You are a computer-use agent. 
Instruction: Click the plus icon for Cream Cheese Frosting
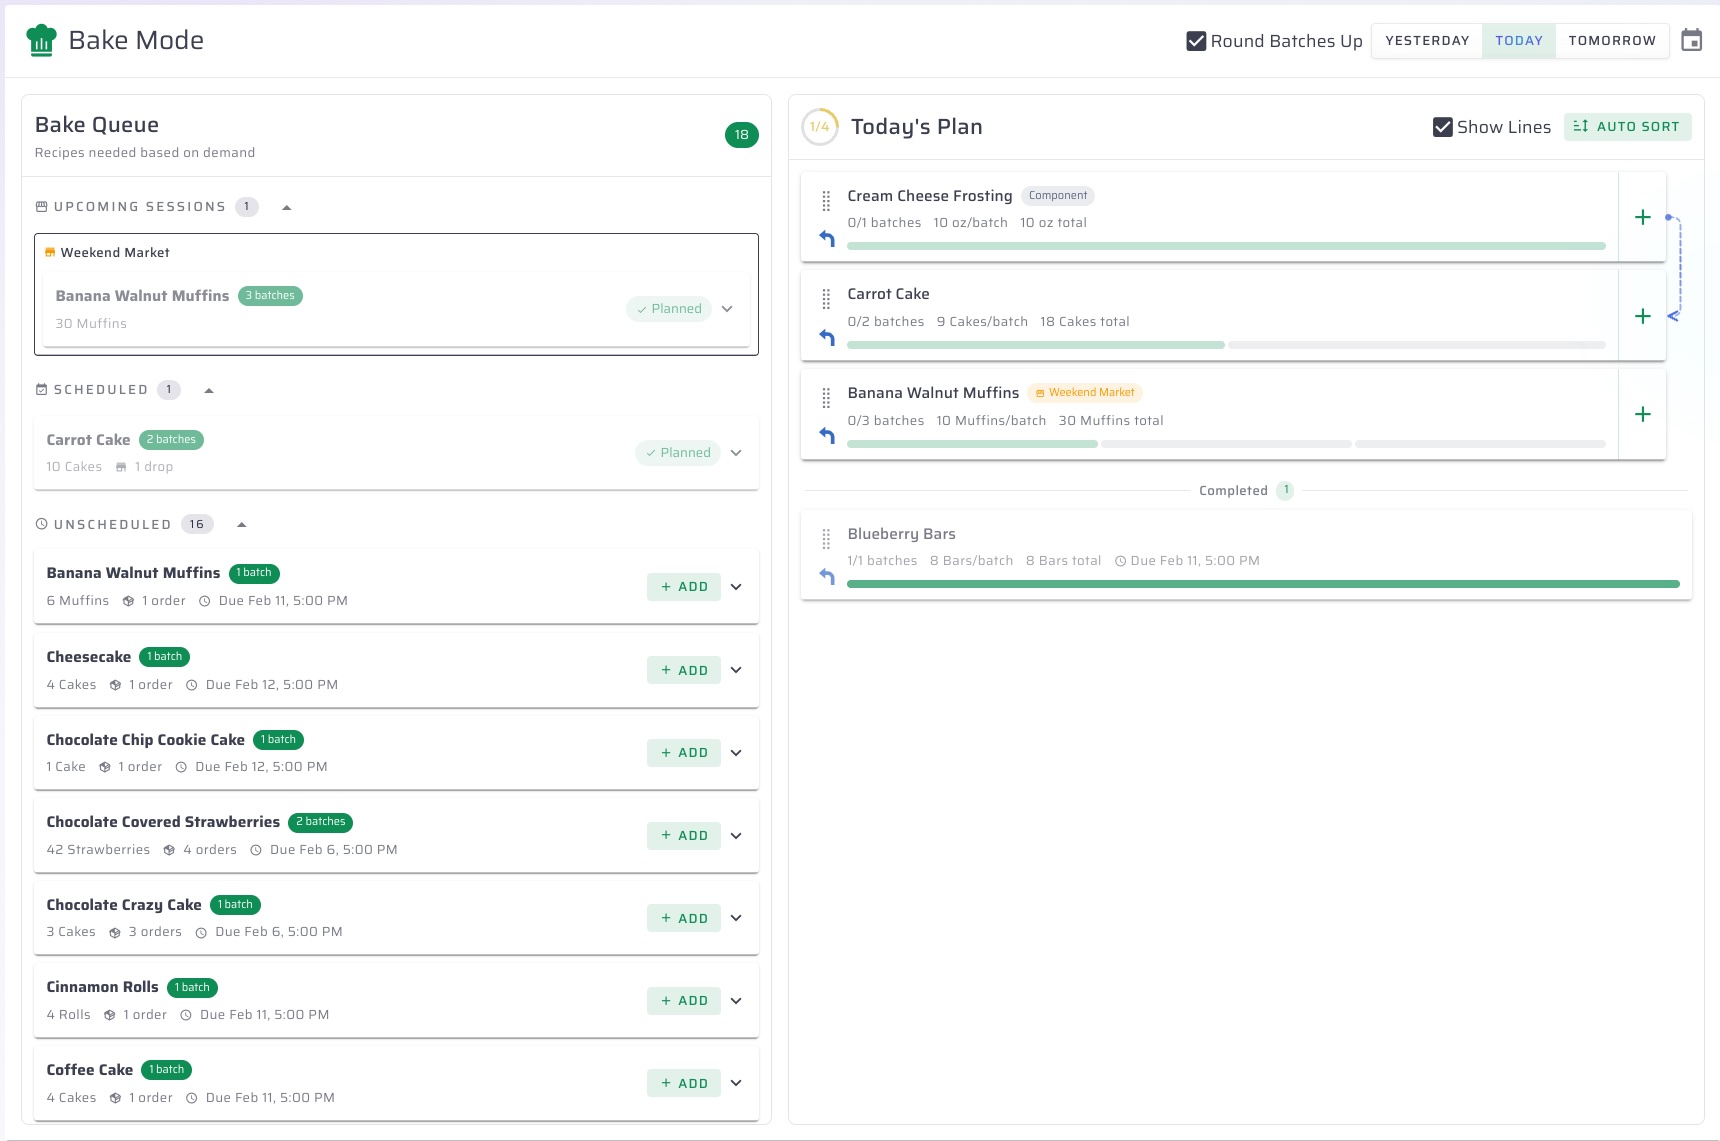tap(1642, 217)
